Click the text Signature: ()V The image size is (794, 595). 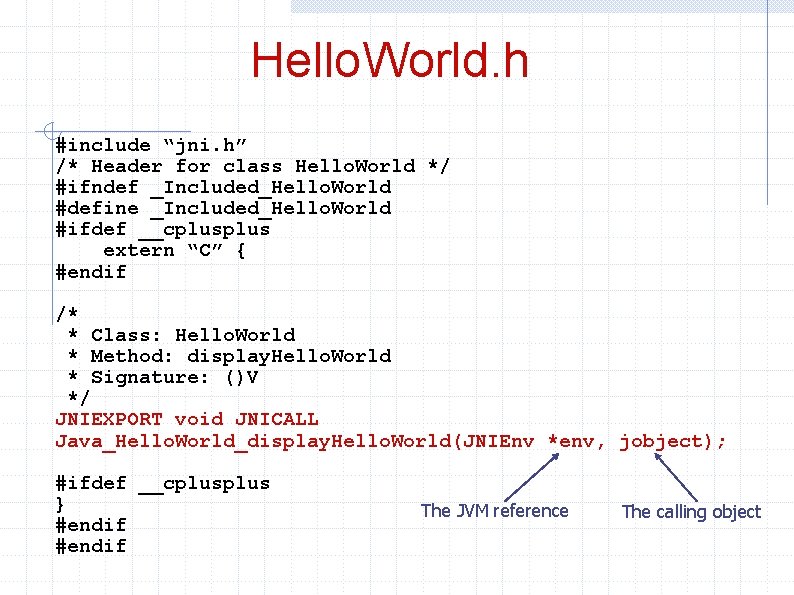click(175, 377)
